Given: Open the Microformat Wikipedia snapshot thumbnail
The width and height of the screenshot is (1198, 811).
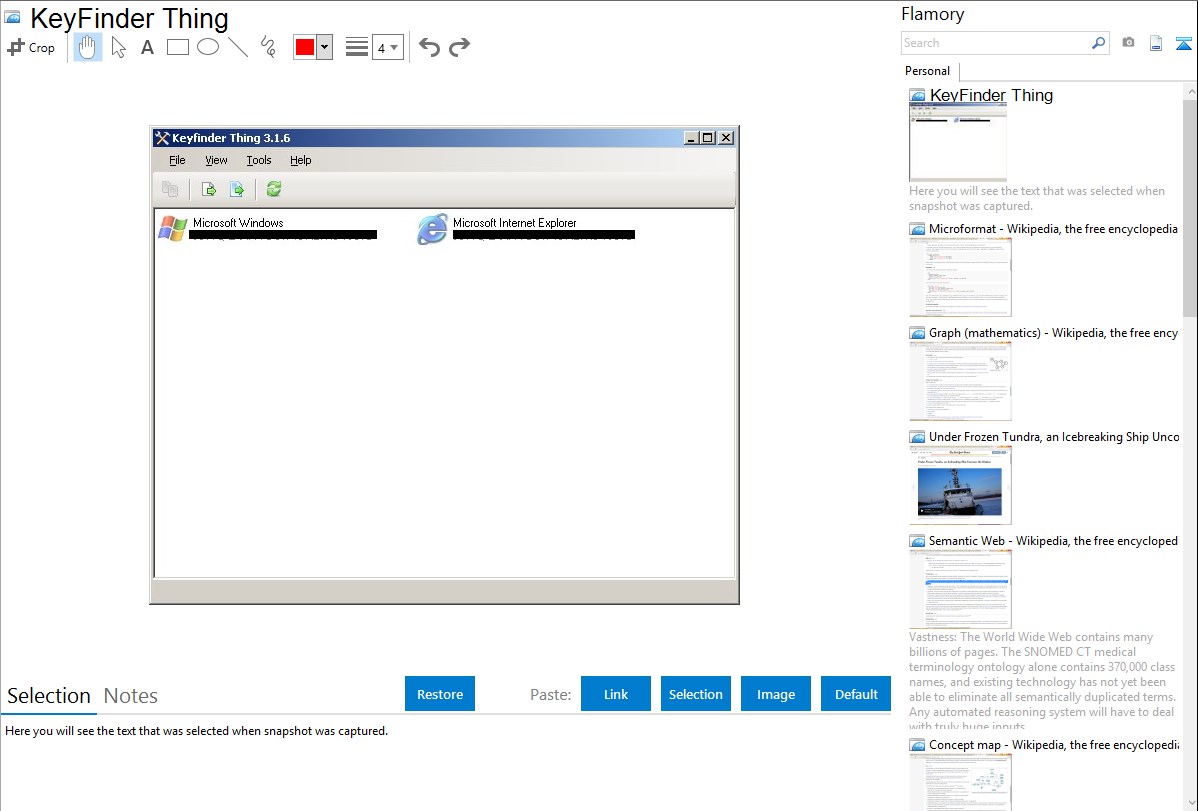Looking at the screenshot, I should (960, 277).
